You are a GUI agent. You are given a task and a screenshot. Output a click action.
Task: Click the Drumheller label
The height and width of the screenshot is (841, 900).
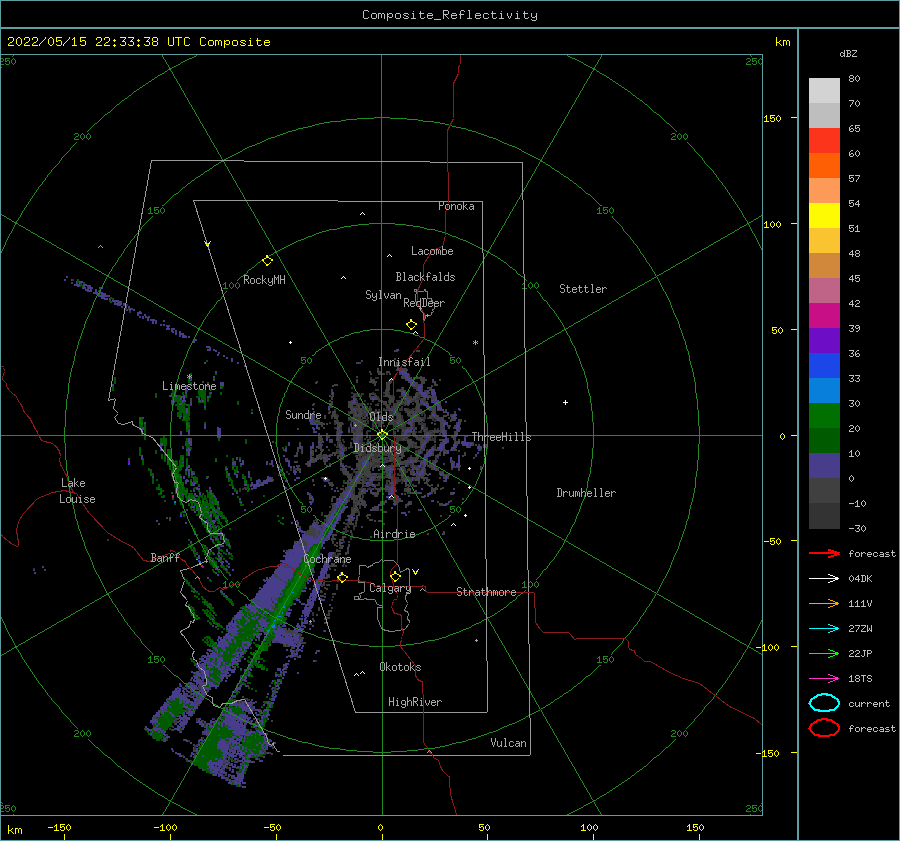586,493
